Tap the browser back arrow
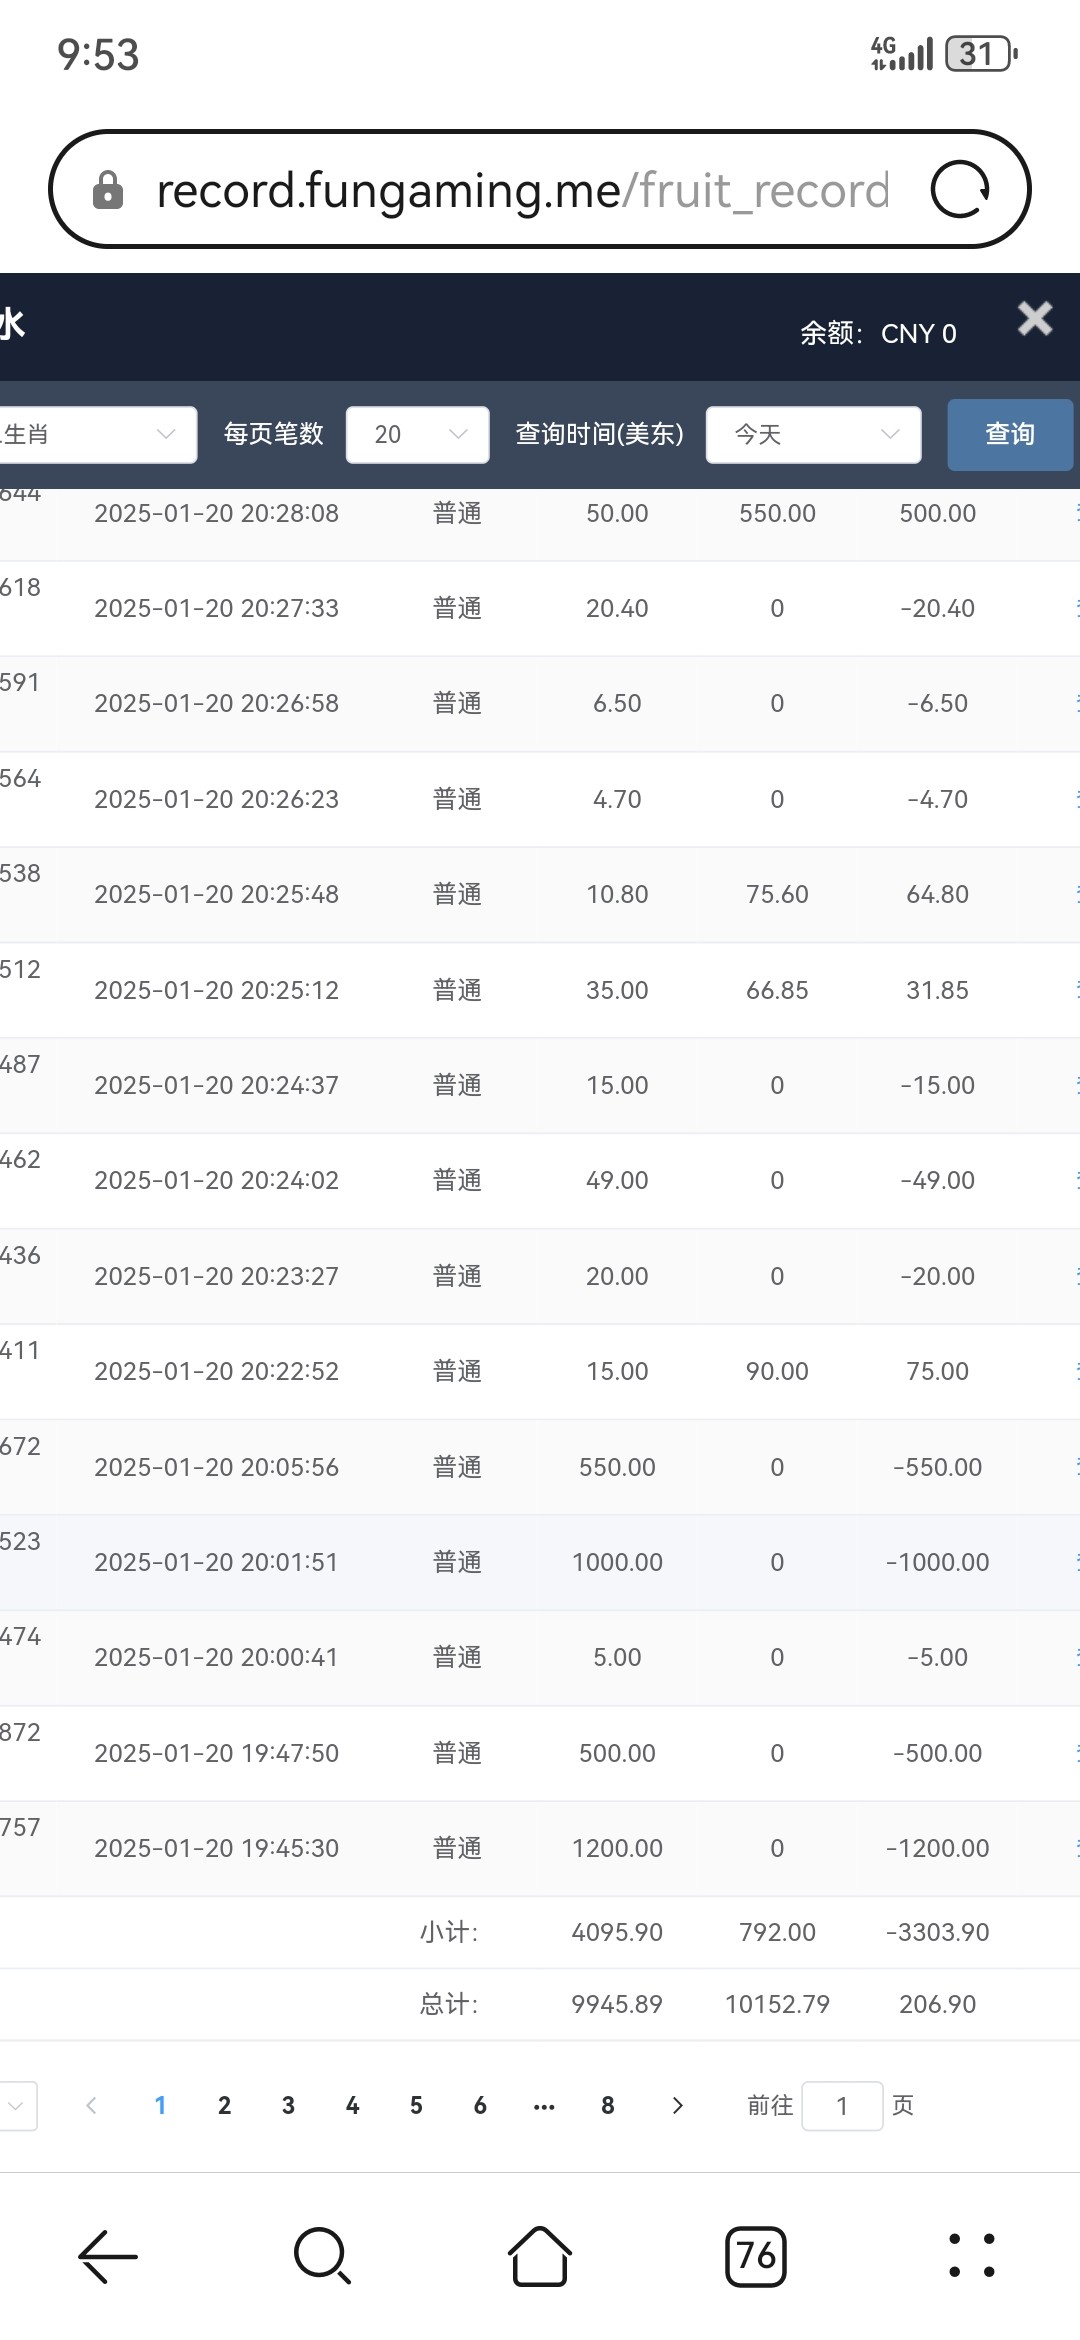1080x2340 pixels. 108,2257
